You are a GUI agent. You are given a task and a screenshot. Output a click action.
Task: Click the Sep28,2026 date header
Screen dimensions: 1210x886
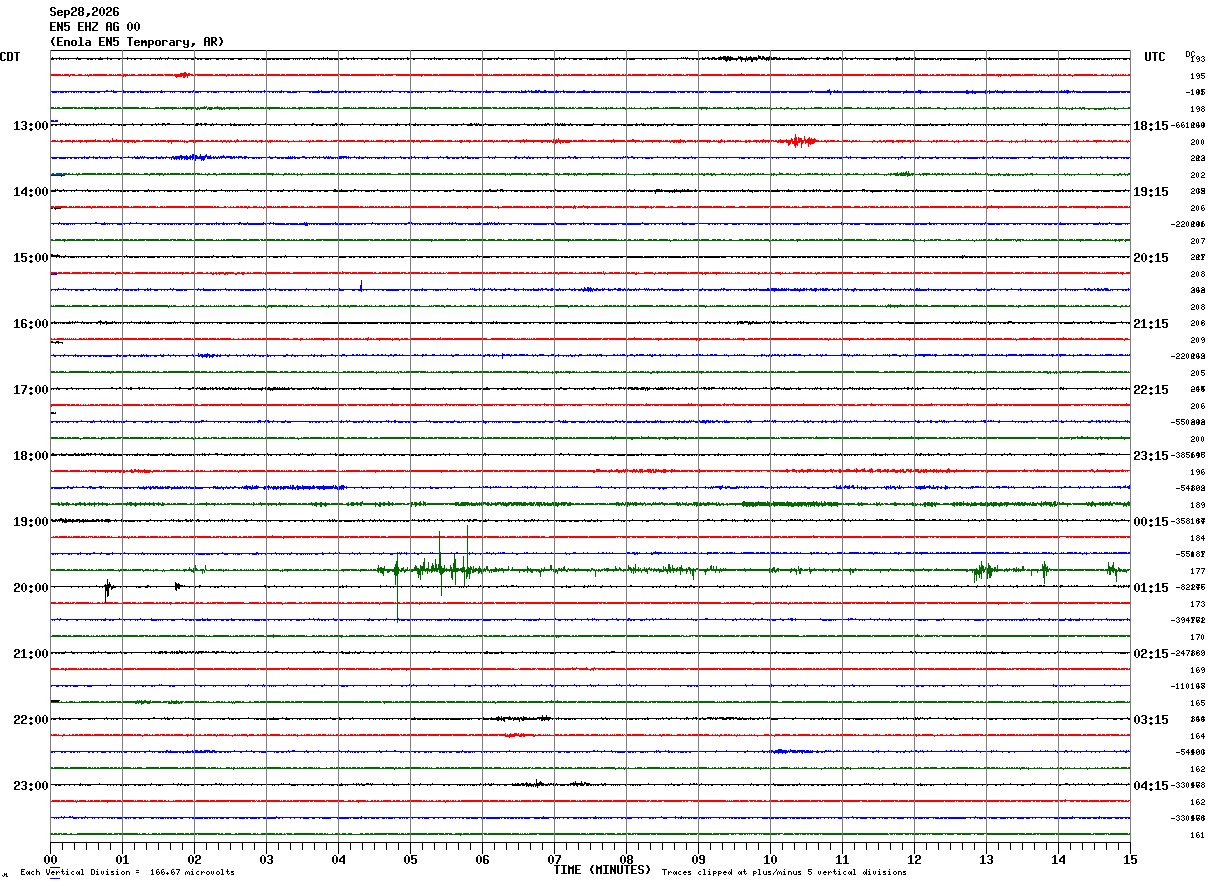(84, 12)
